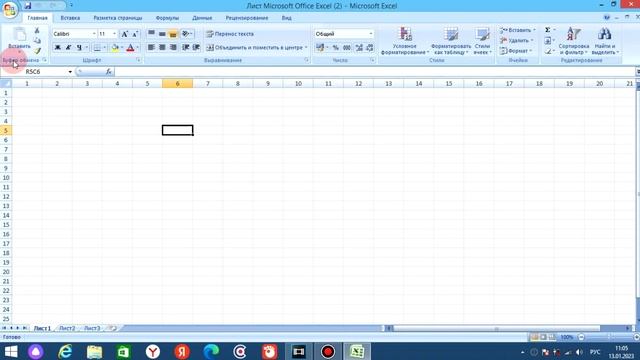Open Найти и выделить menu
The image size is (640, 360).
605,41
